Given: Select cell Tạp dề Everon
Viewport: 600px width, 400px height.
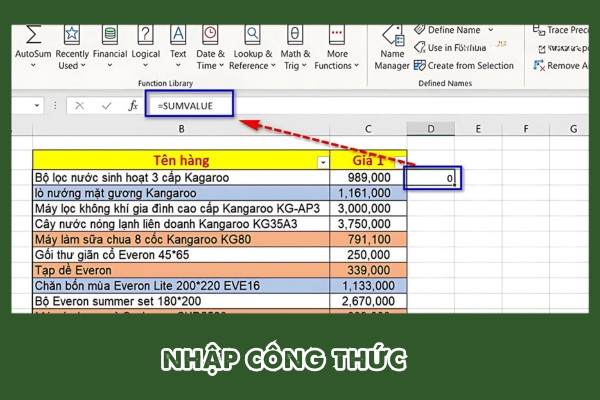Looking at the screenshot, I should [x=181, y=270].
